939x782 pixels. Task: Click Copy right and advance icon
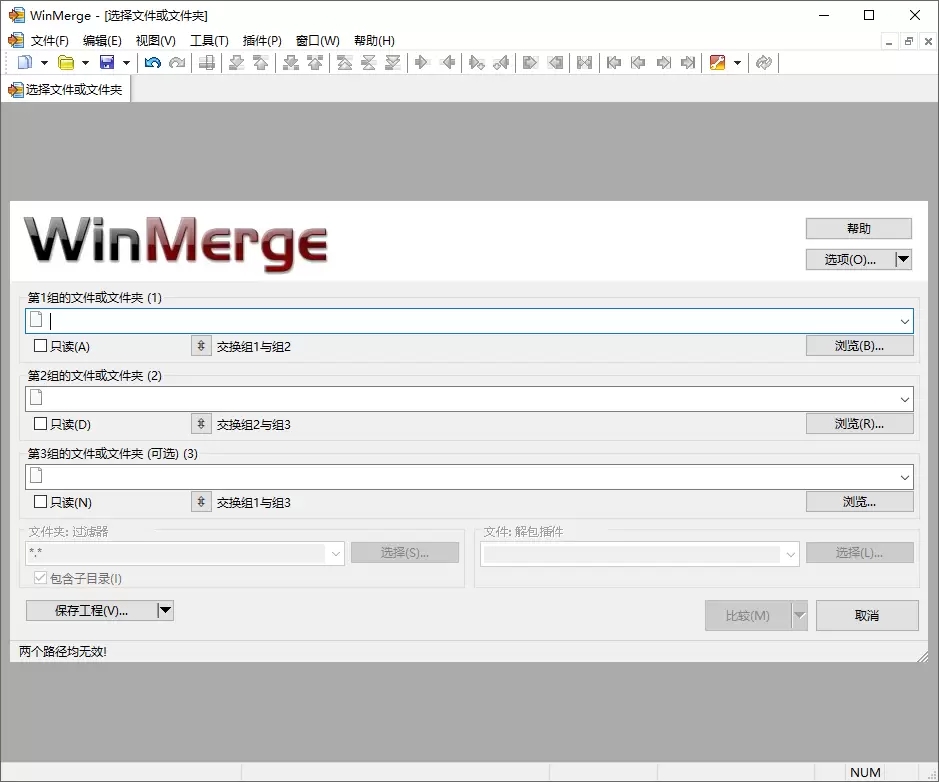click(477, 62)
